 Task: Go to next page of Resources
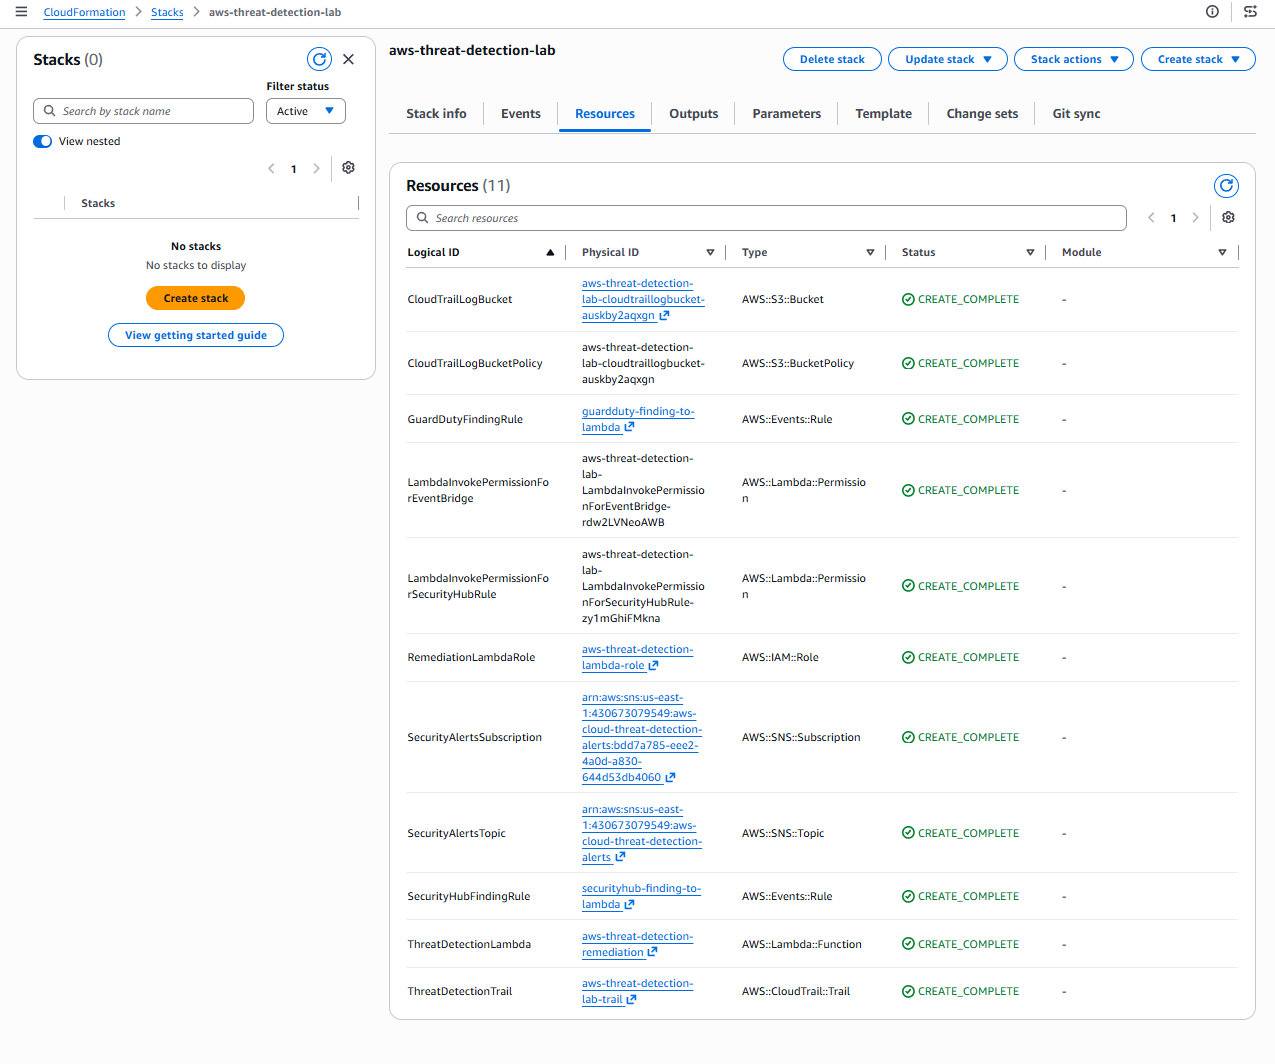coord(1195,218)
